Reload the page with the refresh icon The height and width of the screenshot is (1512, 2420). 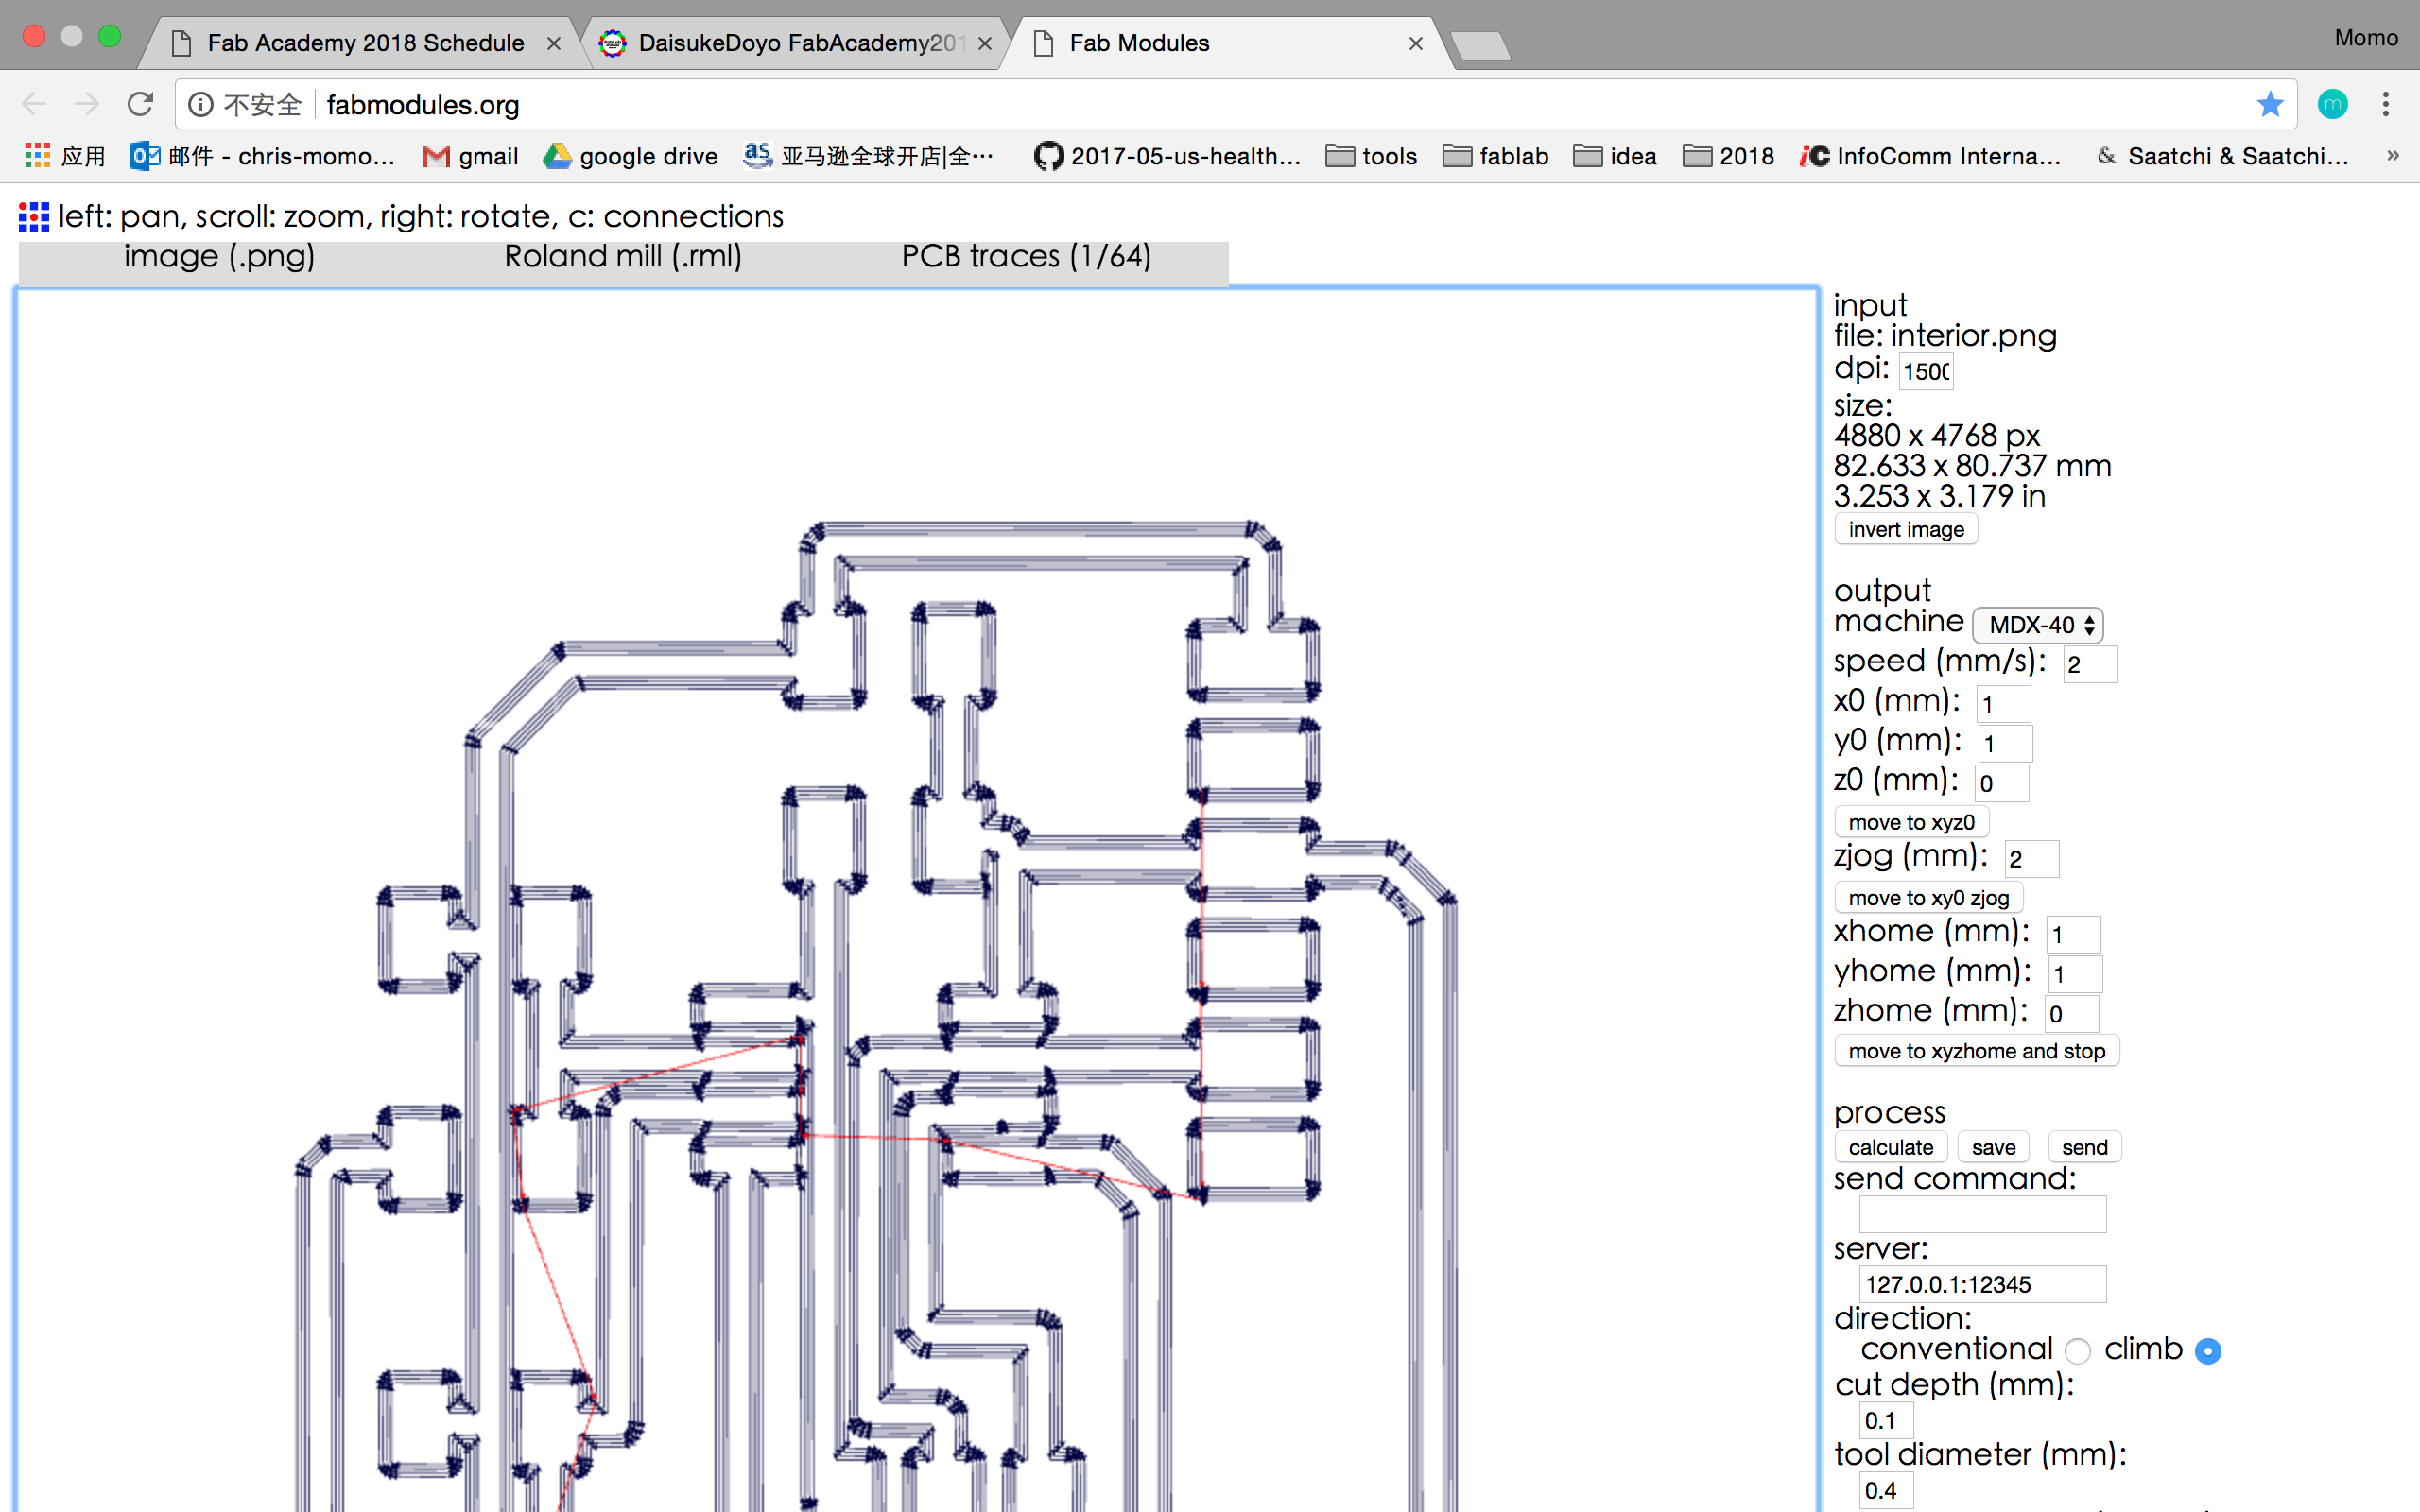tap(140, 104)
